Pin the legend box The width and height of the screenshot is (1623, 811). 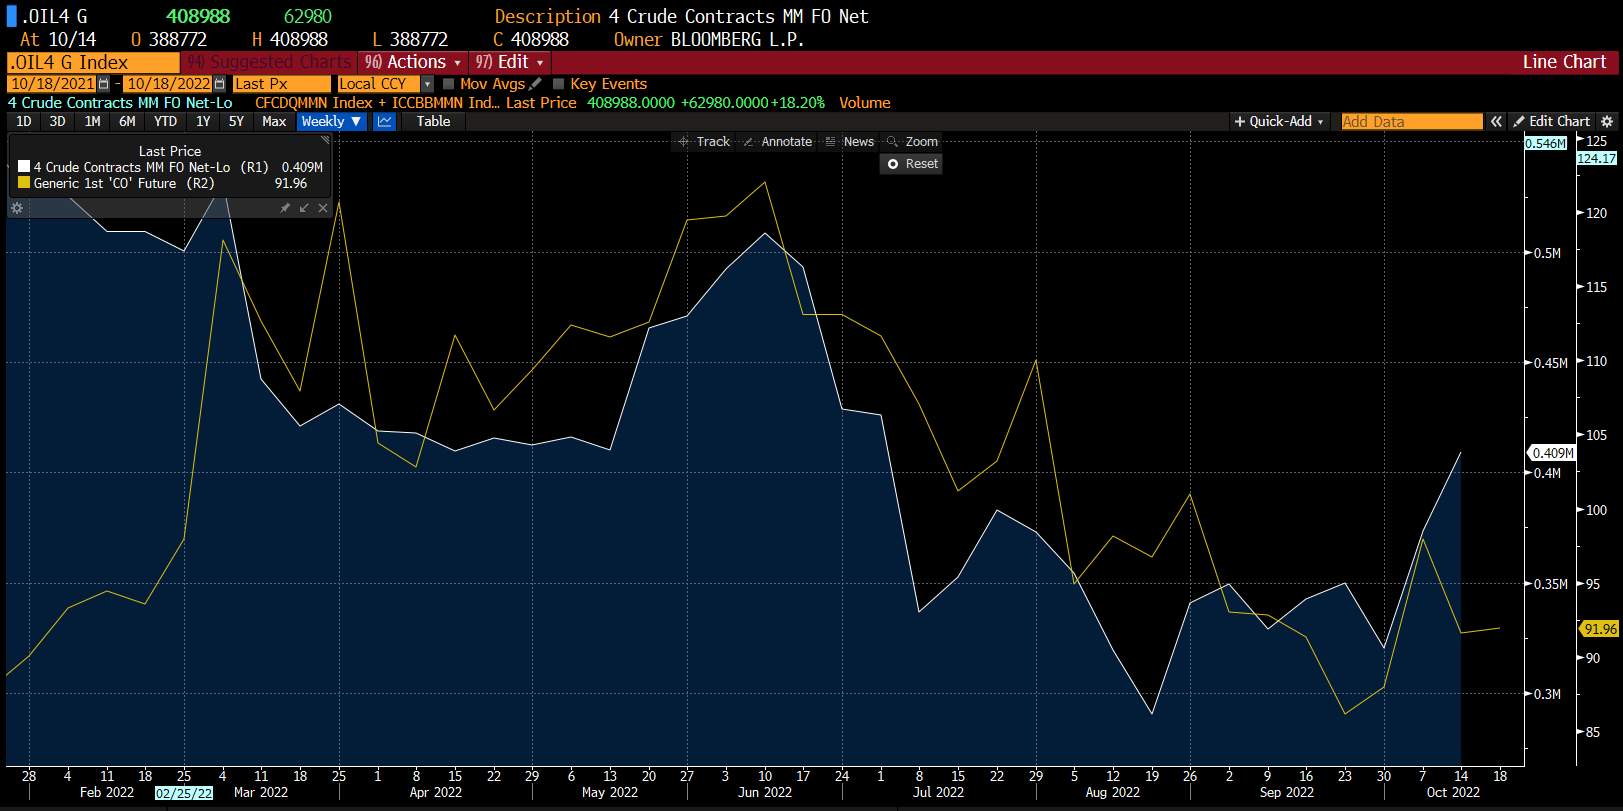(285, 208)
